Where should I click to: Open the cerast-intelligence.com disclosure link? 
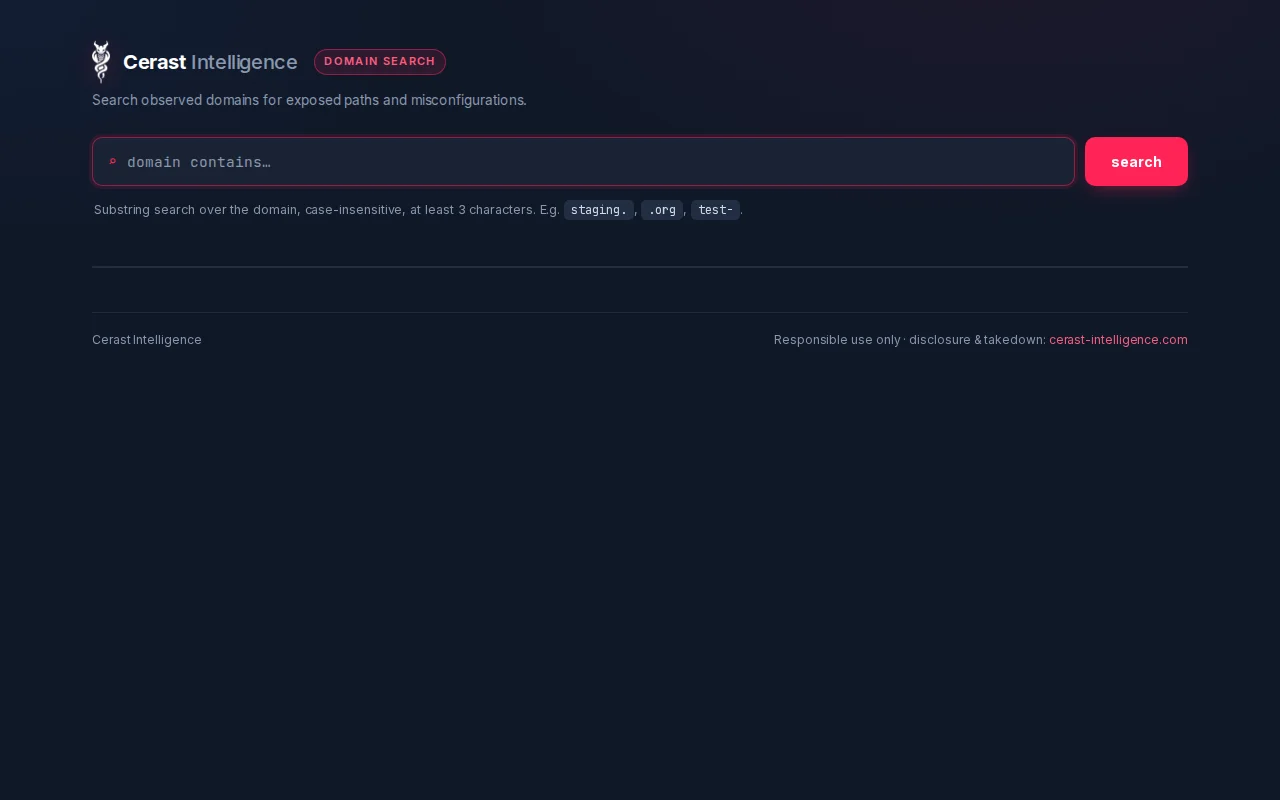(x=1118, y=340)
